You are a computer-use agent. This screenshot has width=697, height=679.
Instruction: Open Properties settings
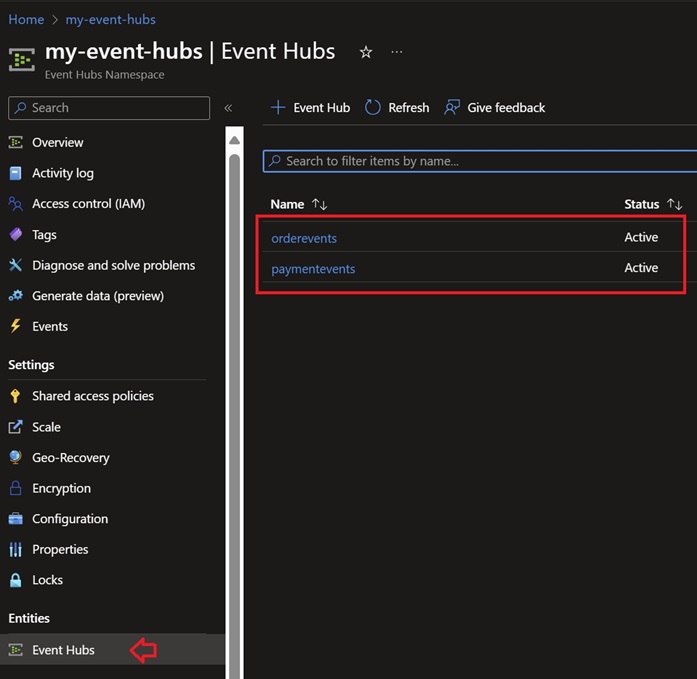coord(60,550)
